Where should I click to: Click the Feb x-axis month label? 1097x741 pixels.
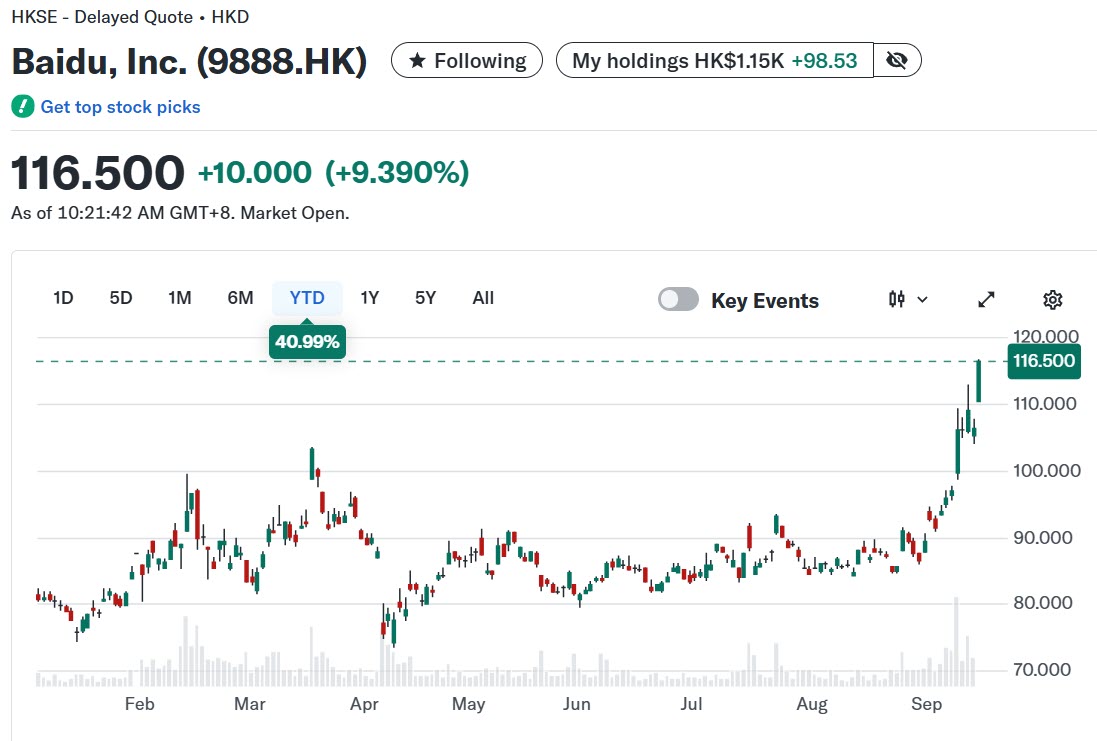click(139, 704)
